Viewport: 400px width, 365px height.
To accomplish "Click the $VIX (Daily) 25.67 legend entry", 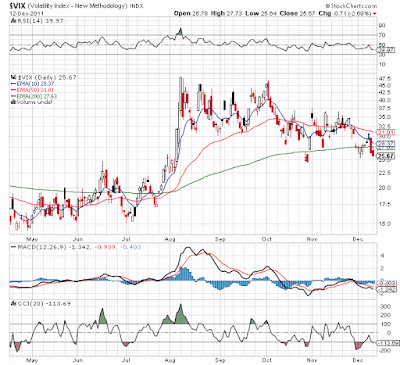I will [46, 77].
